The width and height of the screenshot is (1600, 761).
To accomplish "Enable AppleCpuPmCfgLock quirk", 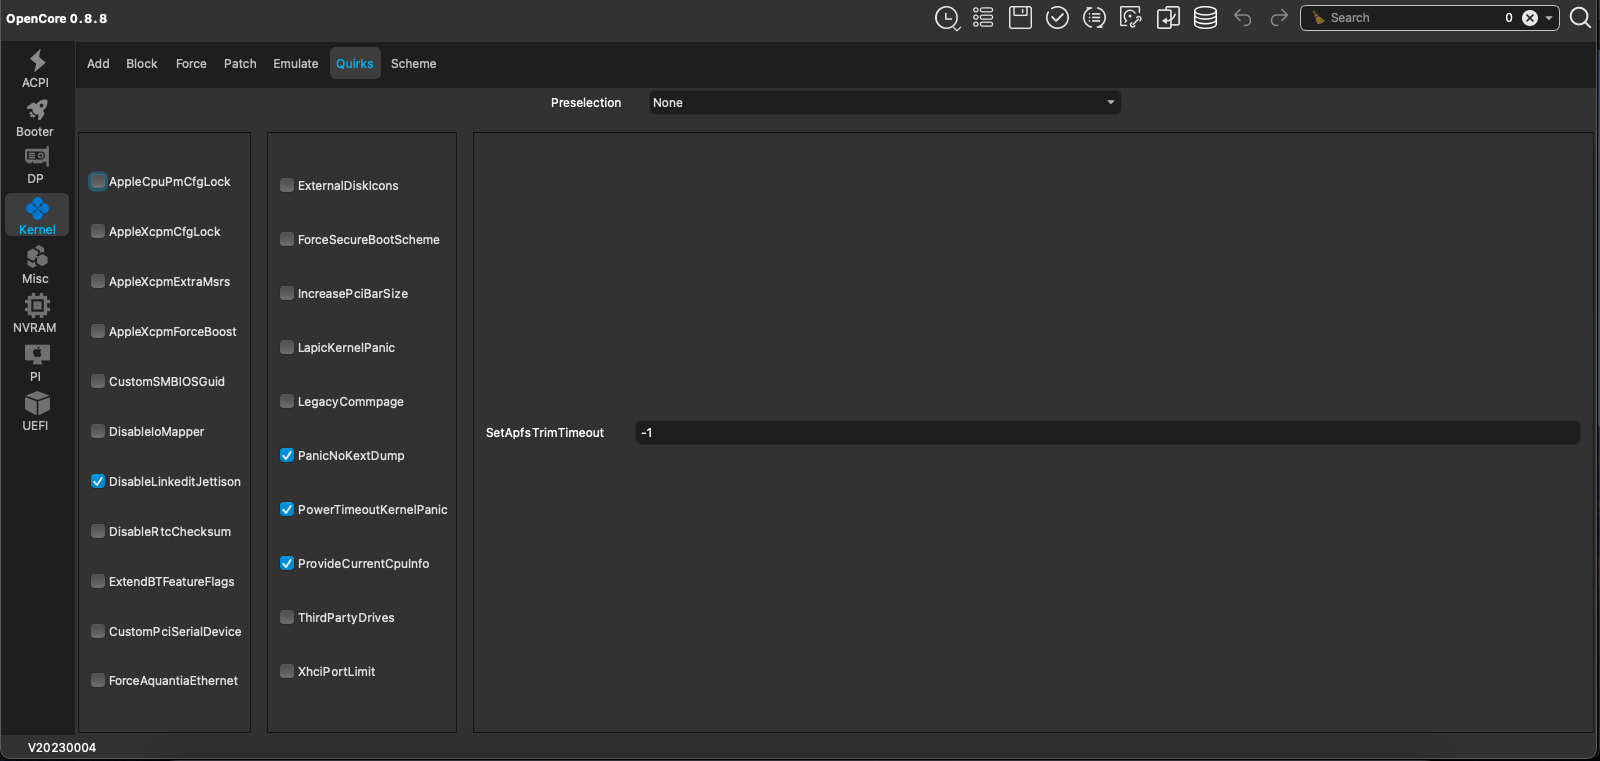I will [98, 182].
